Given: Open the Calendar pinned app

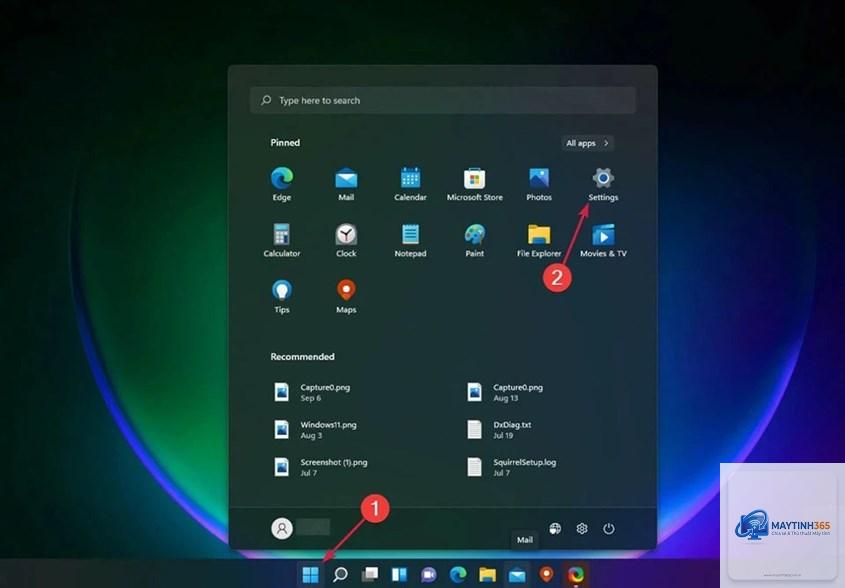Looking at the screenshot, I should (410, 184).
